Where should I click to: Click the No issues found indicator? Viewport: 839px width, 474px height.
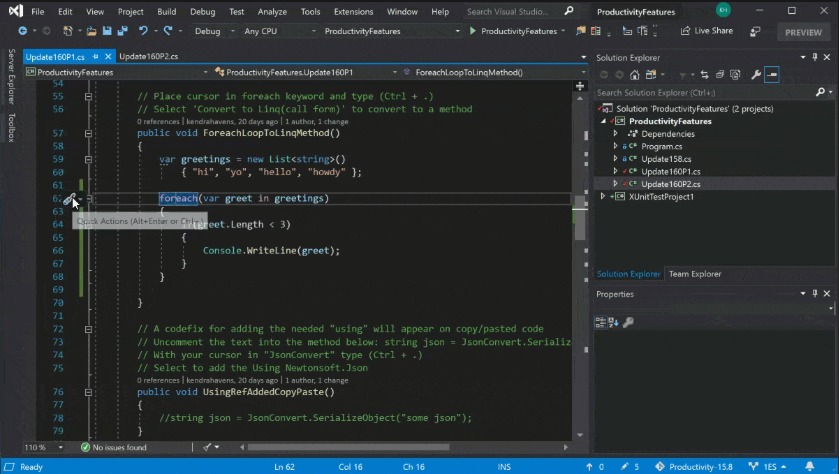(113, 447)
